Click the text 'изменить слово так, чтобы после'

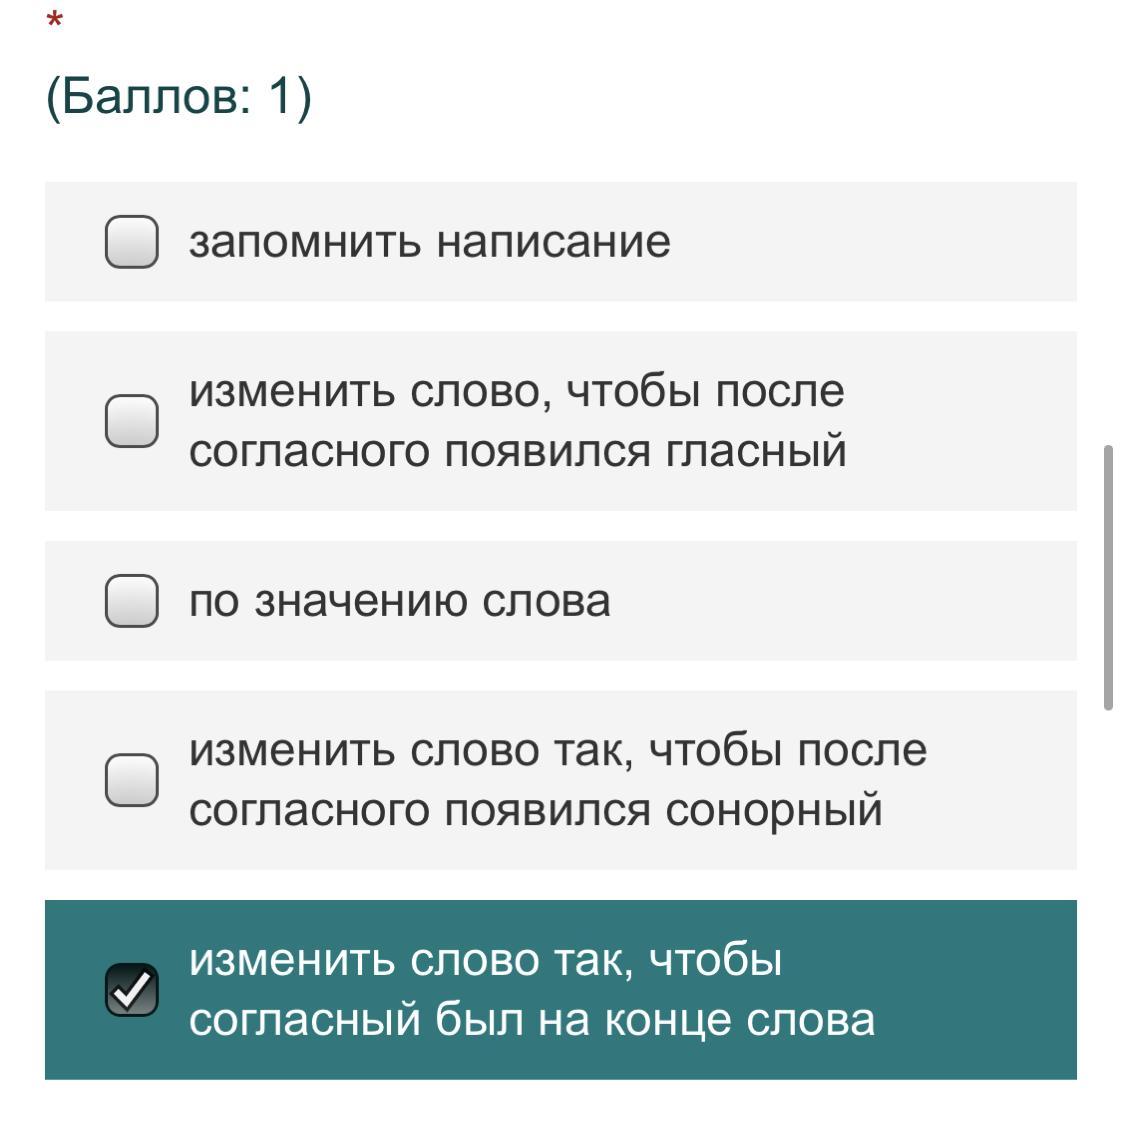click(x=557, y=750)
